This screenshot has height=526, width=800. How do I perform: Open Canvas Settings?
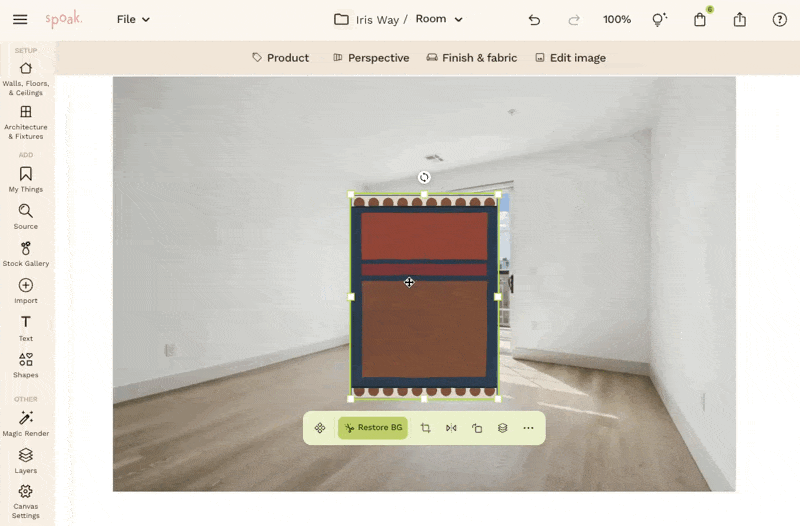(26, 502)
